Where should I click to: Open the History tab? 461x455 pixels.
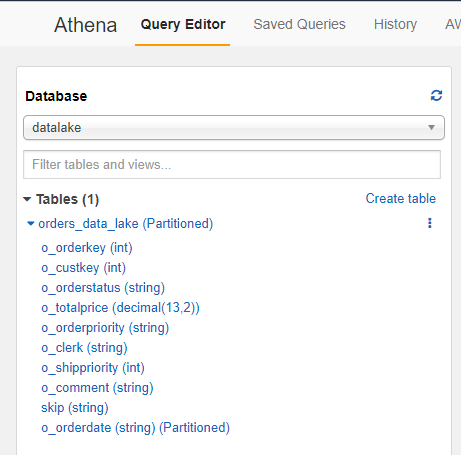(x=395, y=24)
